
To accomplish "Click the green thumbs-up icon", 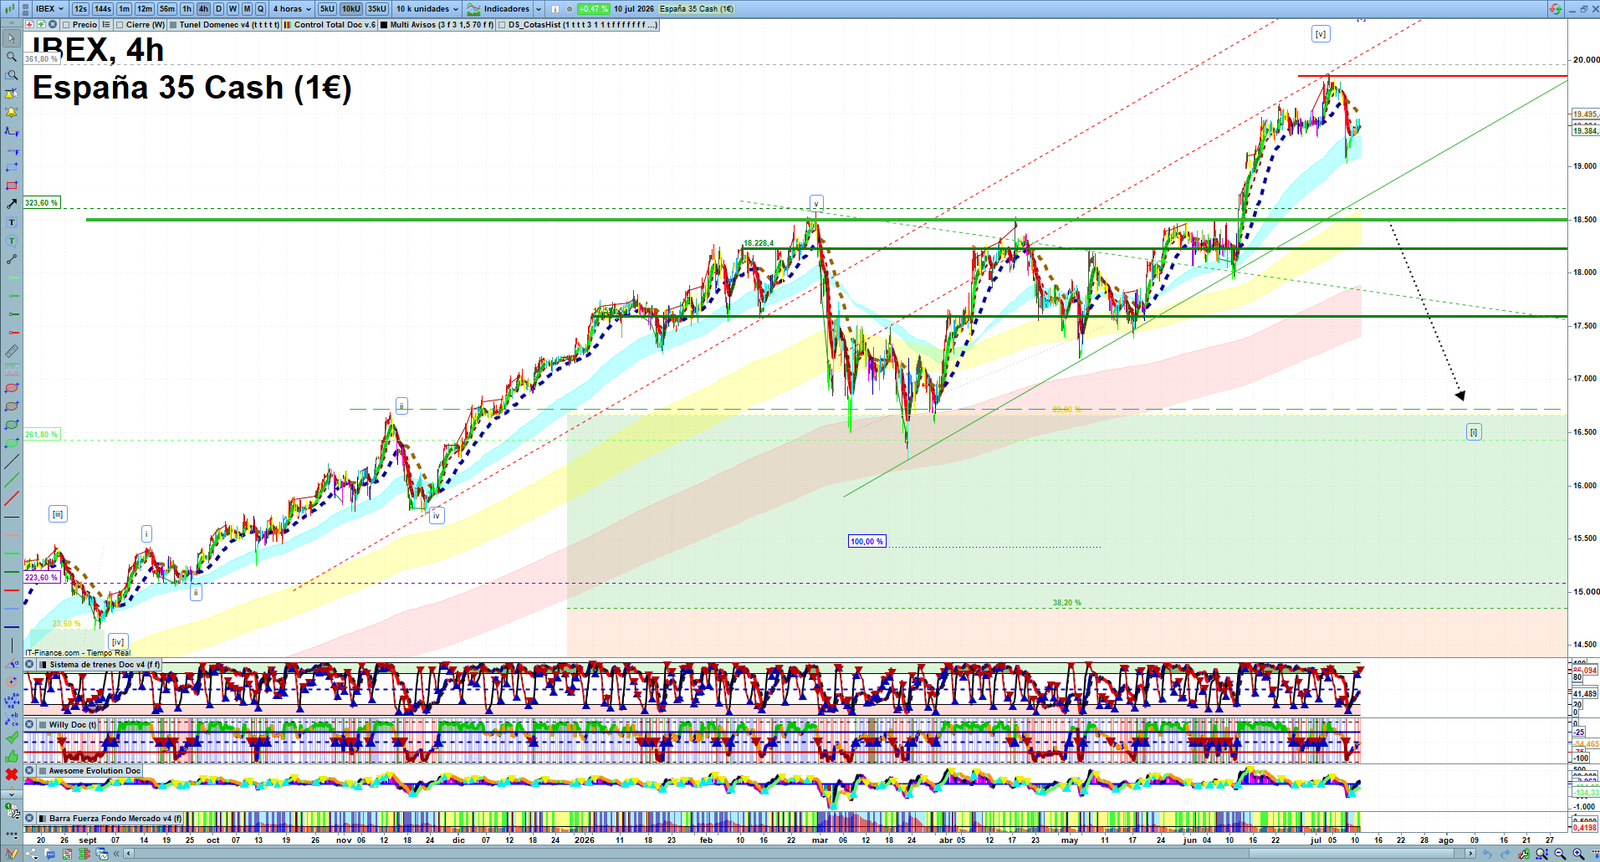I will click(x=12, y=756).
